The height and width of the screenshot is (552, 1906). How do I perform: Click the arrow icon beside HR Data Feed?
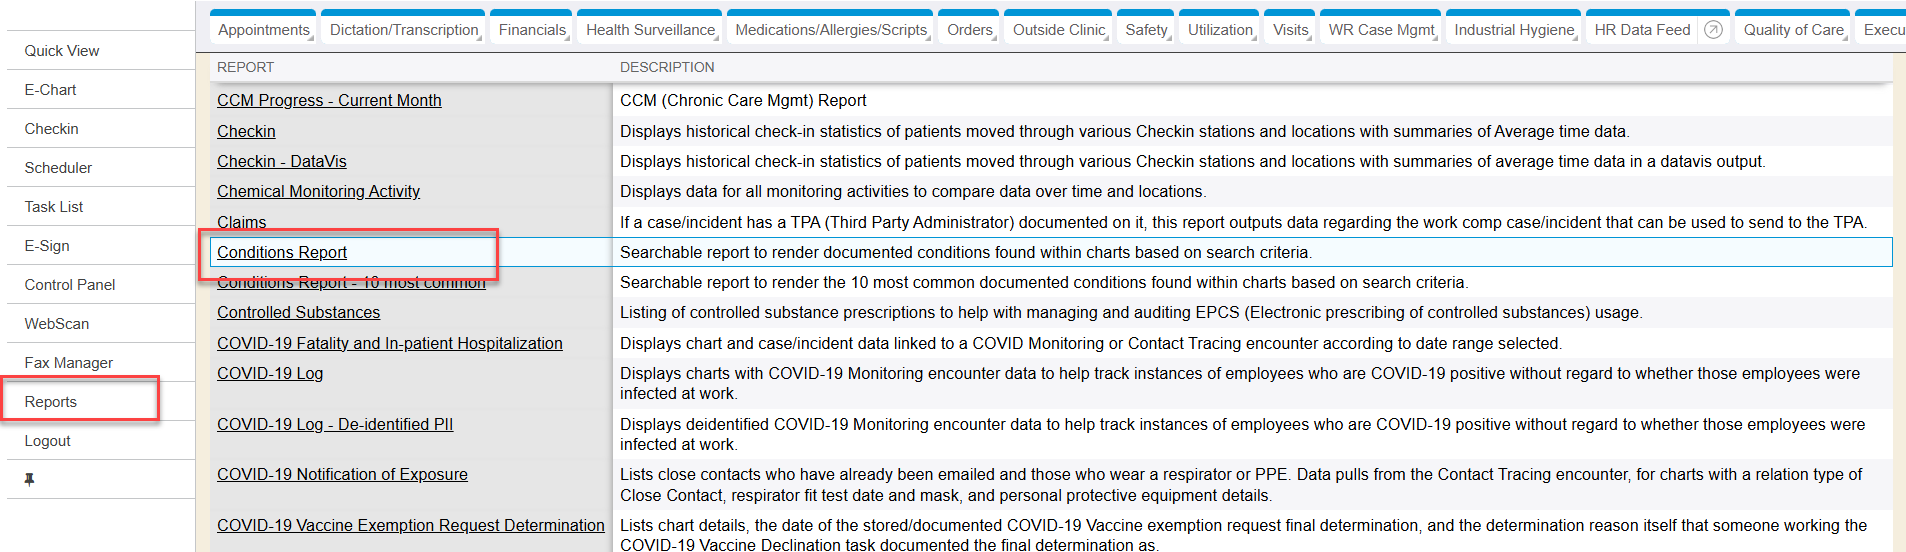pyautogui.click(x=1713, y=30)
